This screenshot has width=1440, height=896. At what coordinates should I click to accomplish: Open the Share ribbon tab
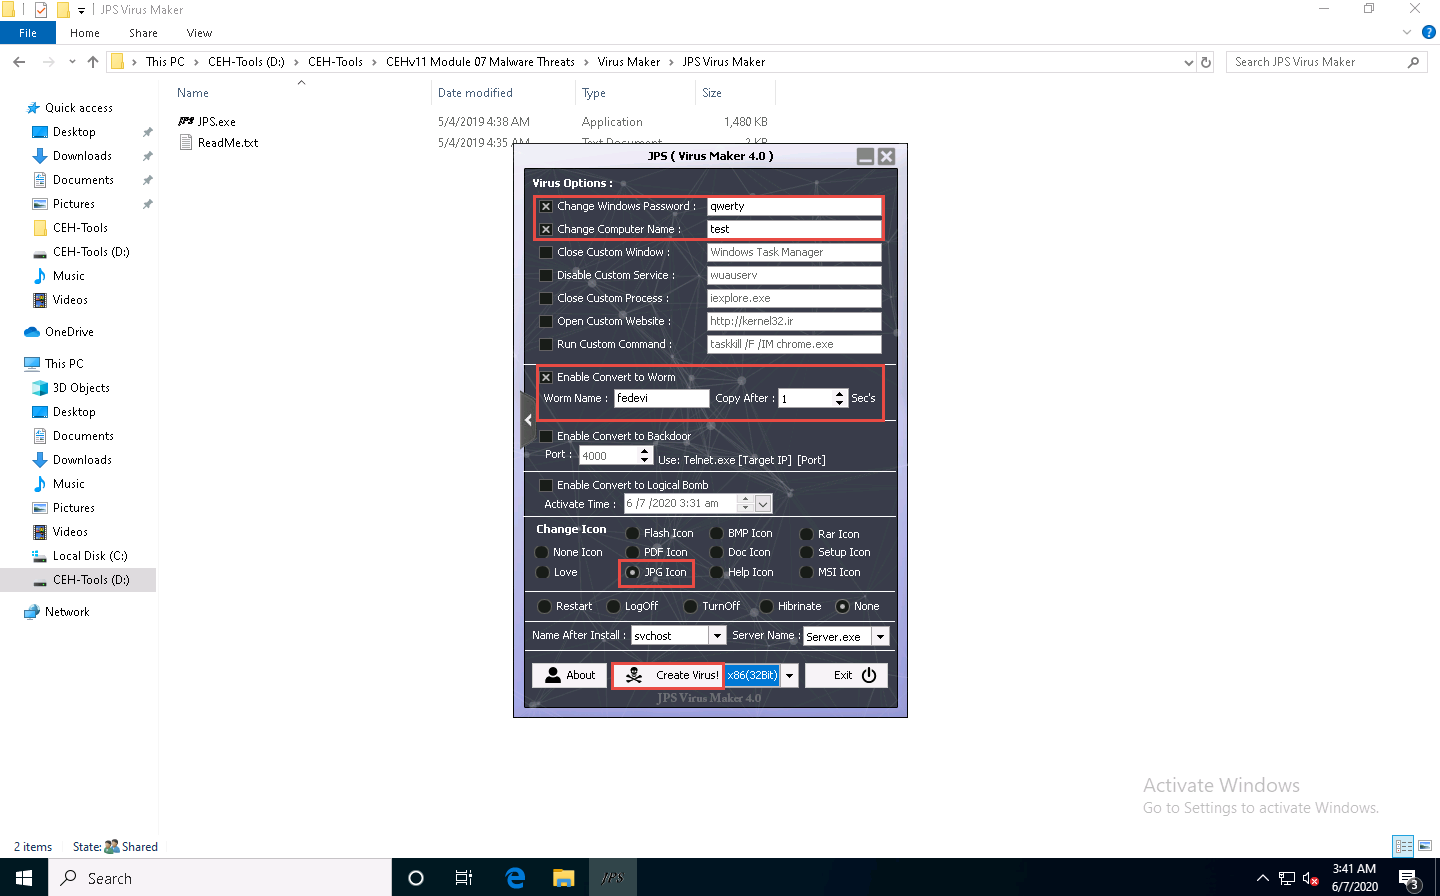(143, 33)
